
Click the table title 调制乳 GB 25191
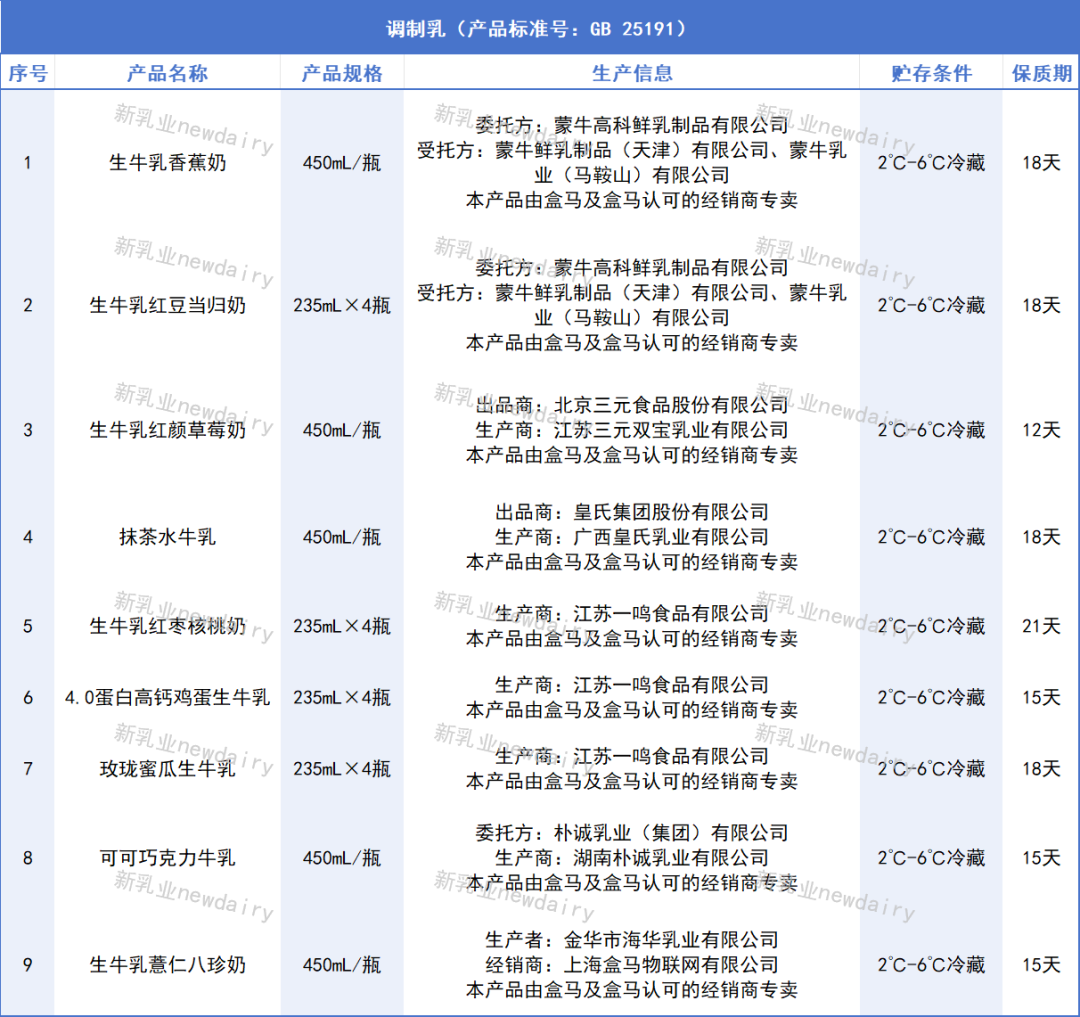536,28
